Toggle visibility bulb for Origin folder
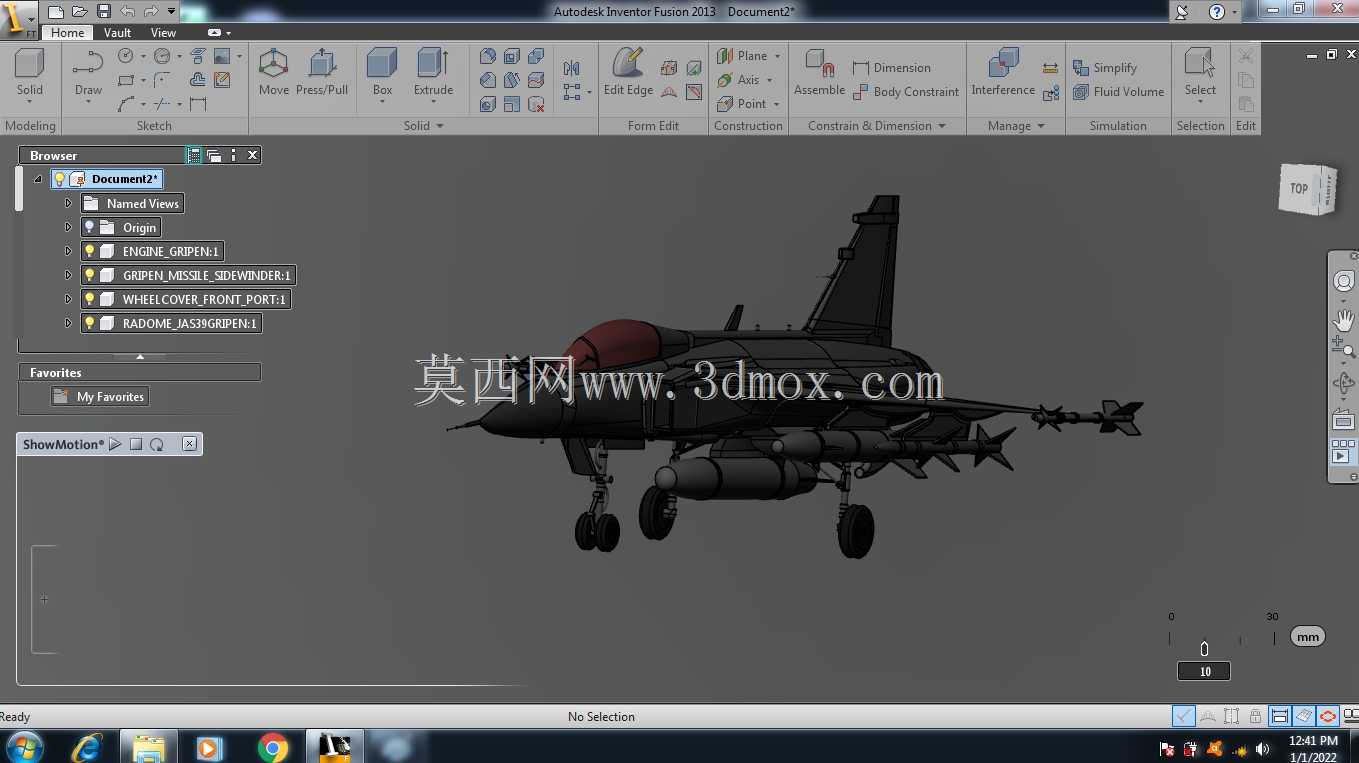1359x763 pixels. coord(89,227)
